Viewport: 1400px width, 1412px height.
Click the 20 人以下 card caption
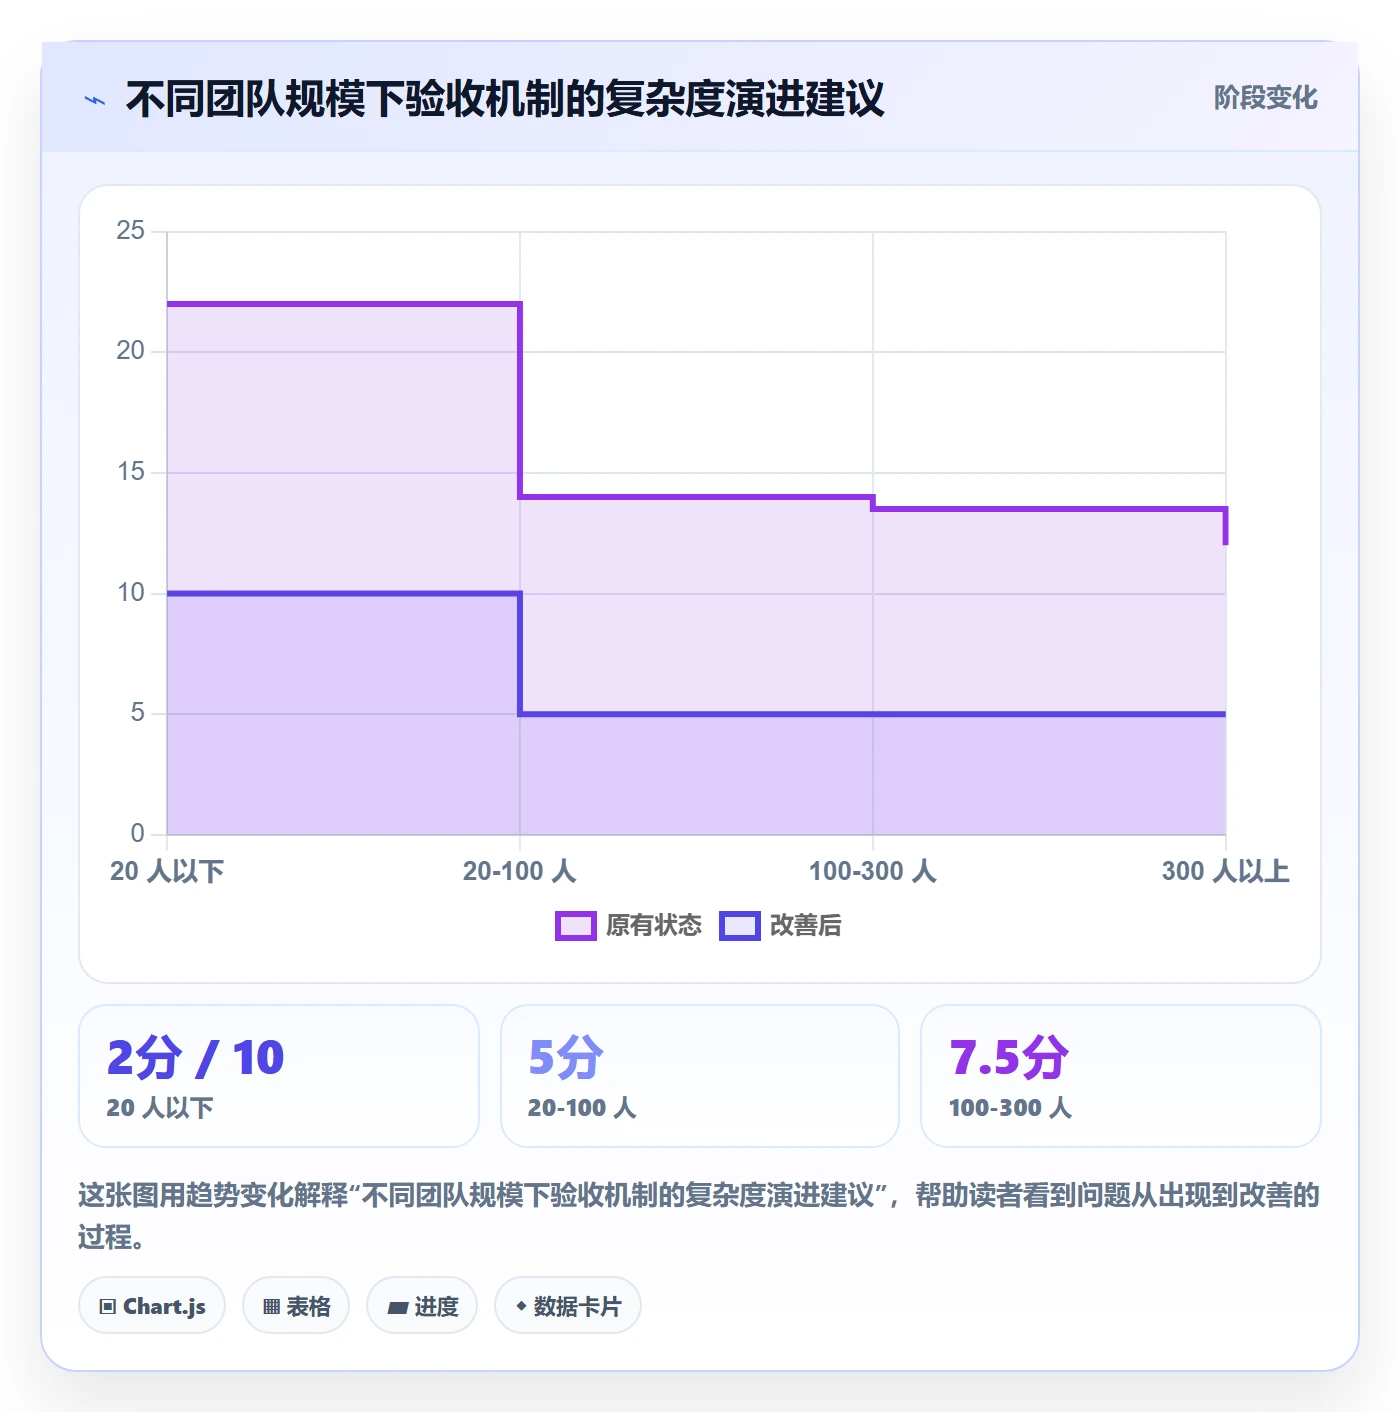coord(160,1108)
